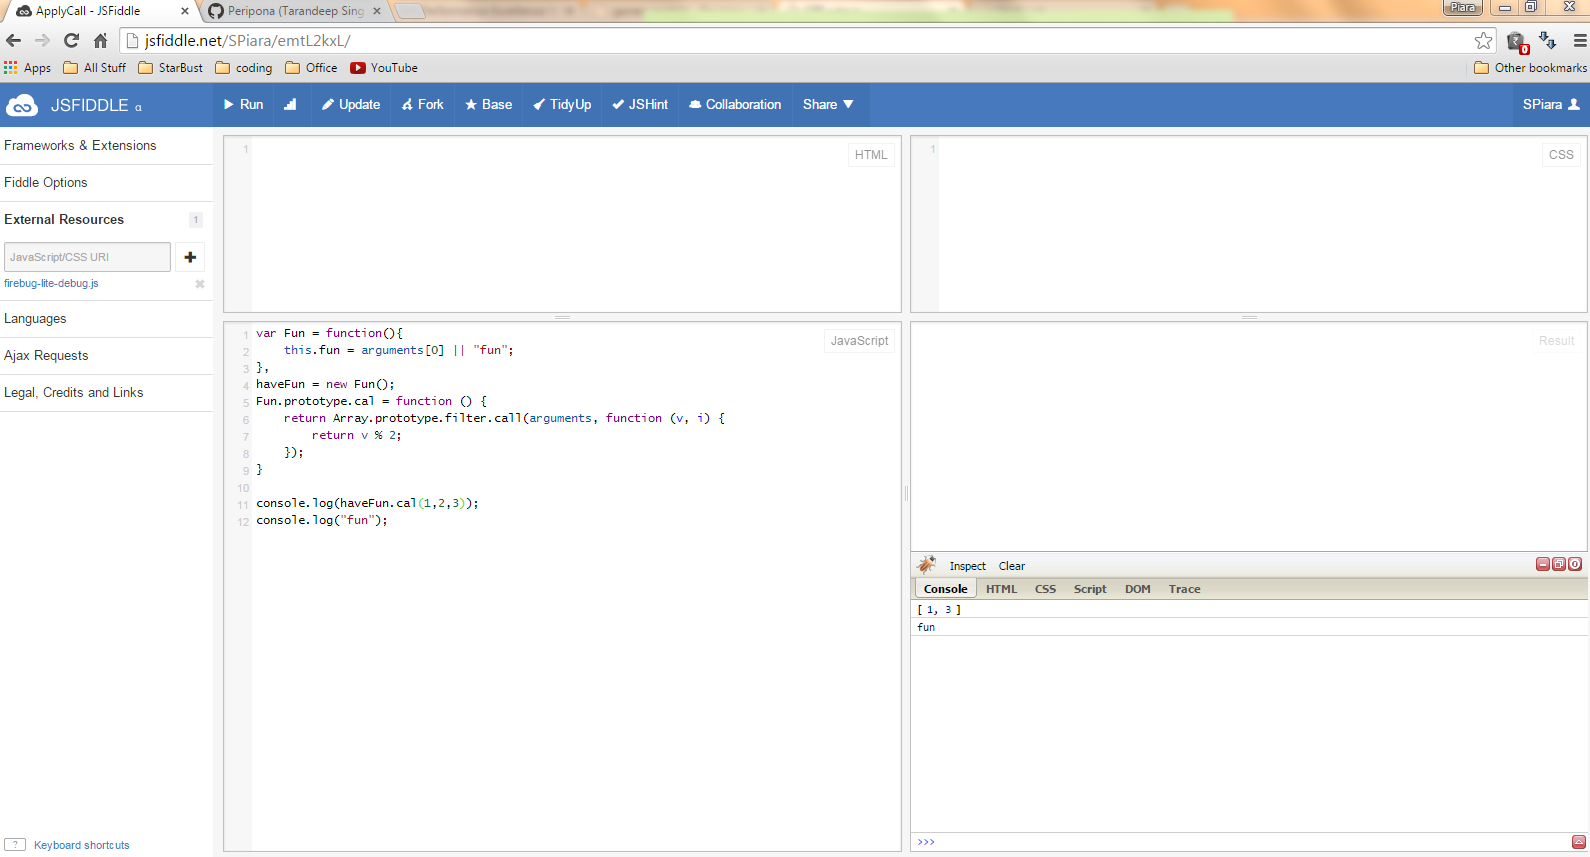This screenshot has height=857, width=1590.
Task: Click the JSFiddle cloud logo
Action: 22,105
